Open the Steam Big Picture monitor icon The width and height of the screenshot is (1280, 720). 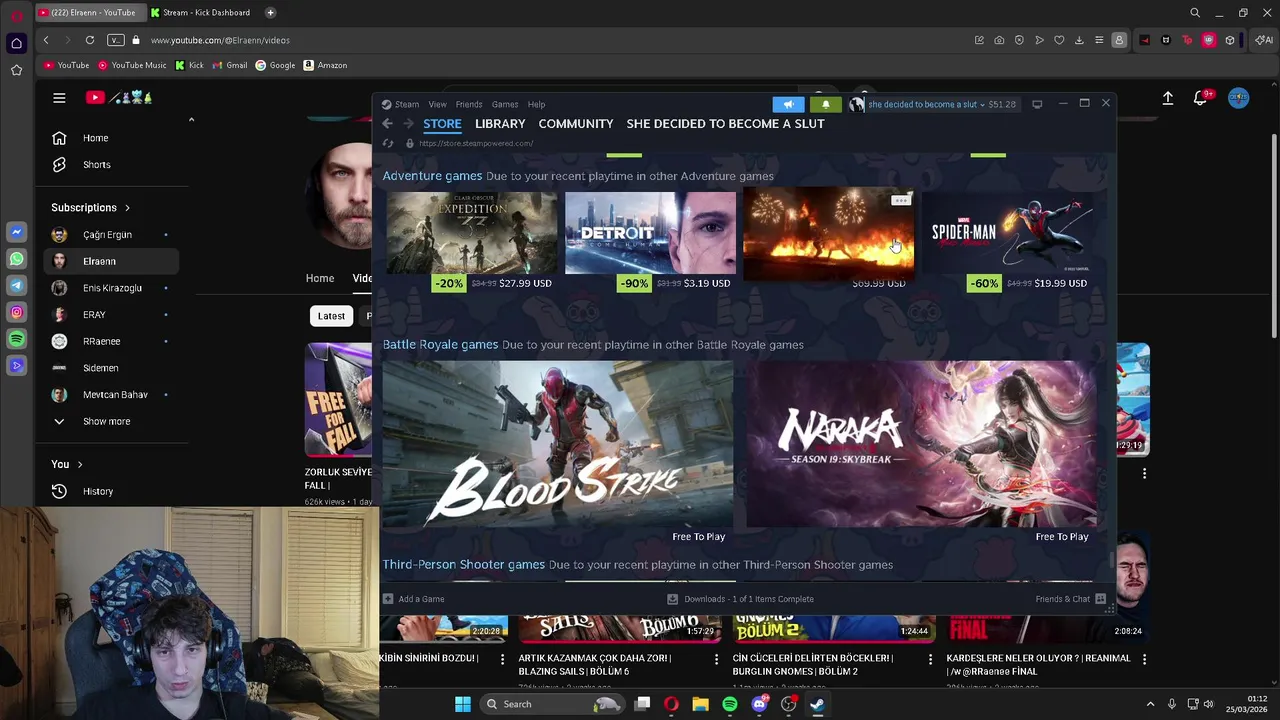pyautogui.click(x=1037, y=104)
